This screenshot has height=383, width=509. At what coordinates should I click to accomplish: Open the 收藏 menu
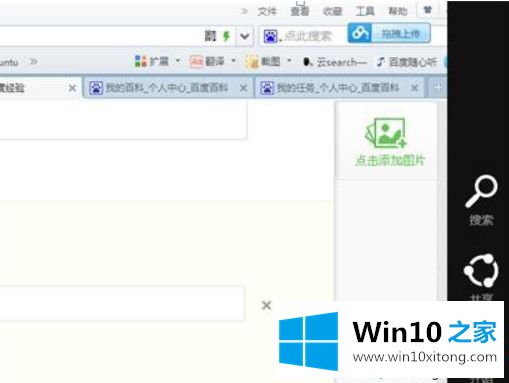click(x=332, y=12)
